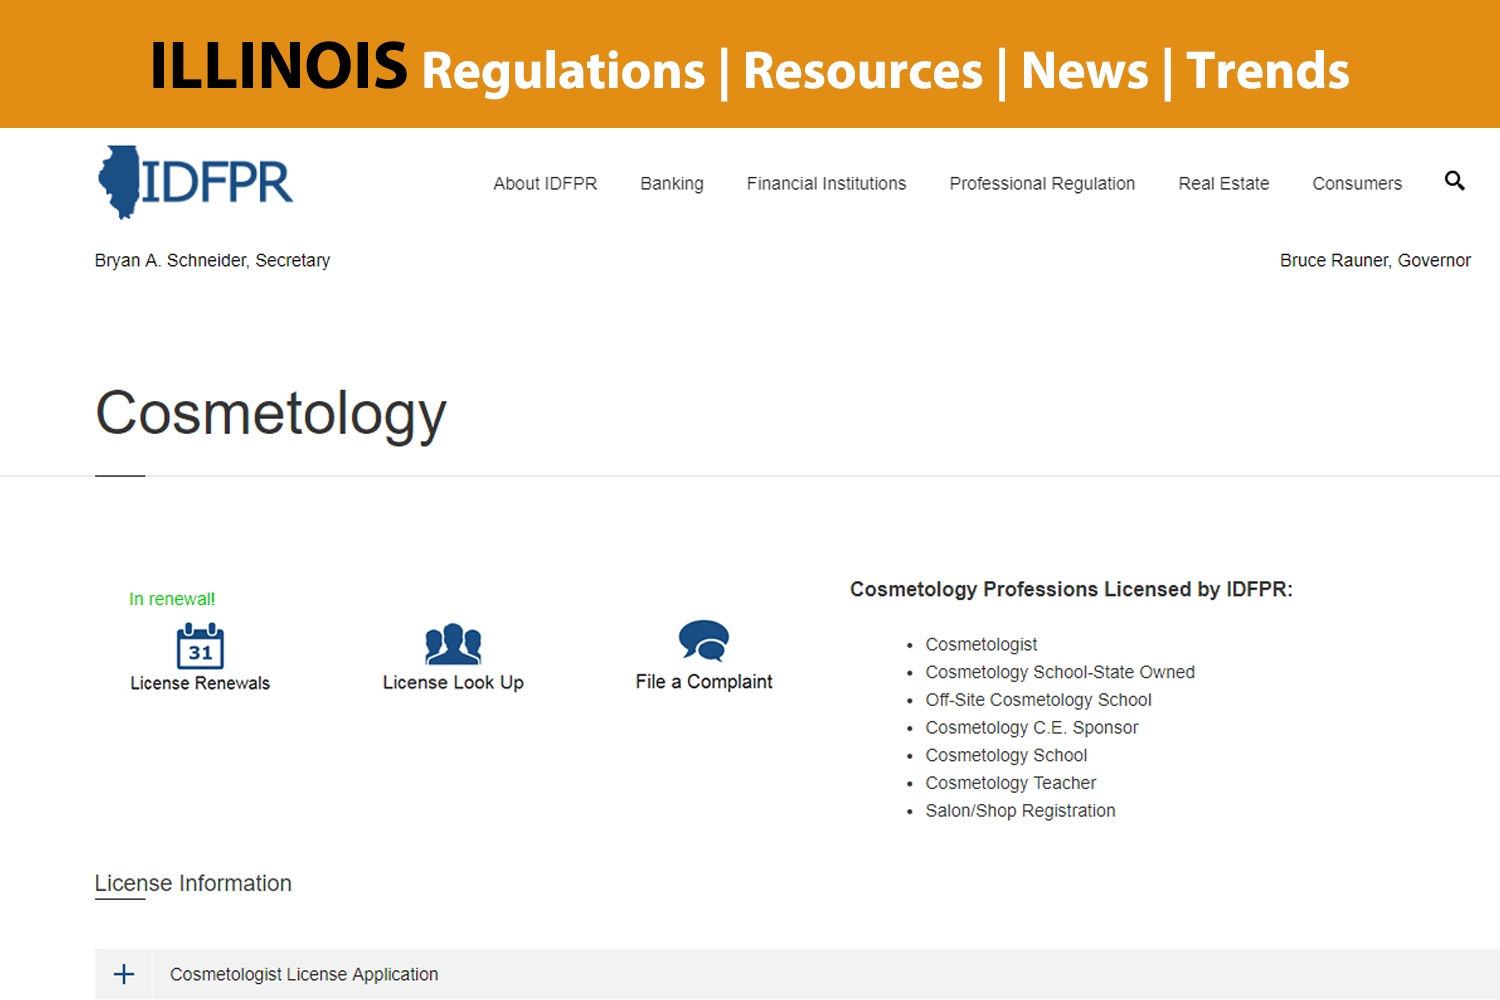The height and width of the screenshot is (1000, 1500).
Task: Click the License Look Up people icon
Action: coord(453,644)
